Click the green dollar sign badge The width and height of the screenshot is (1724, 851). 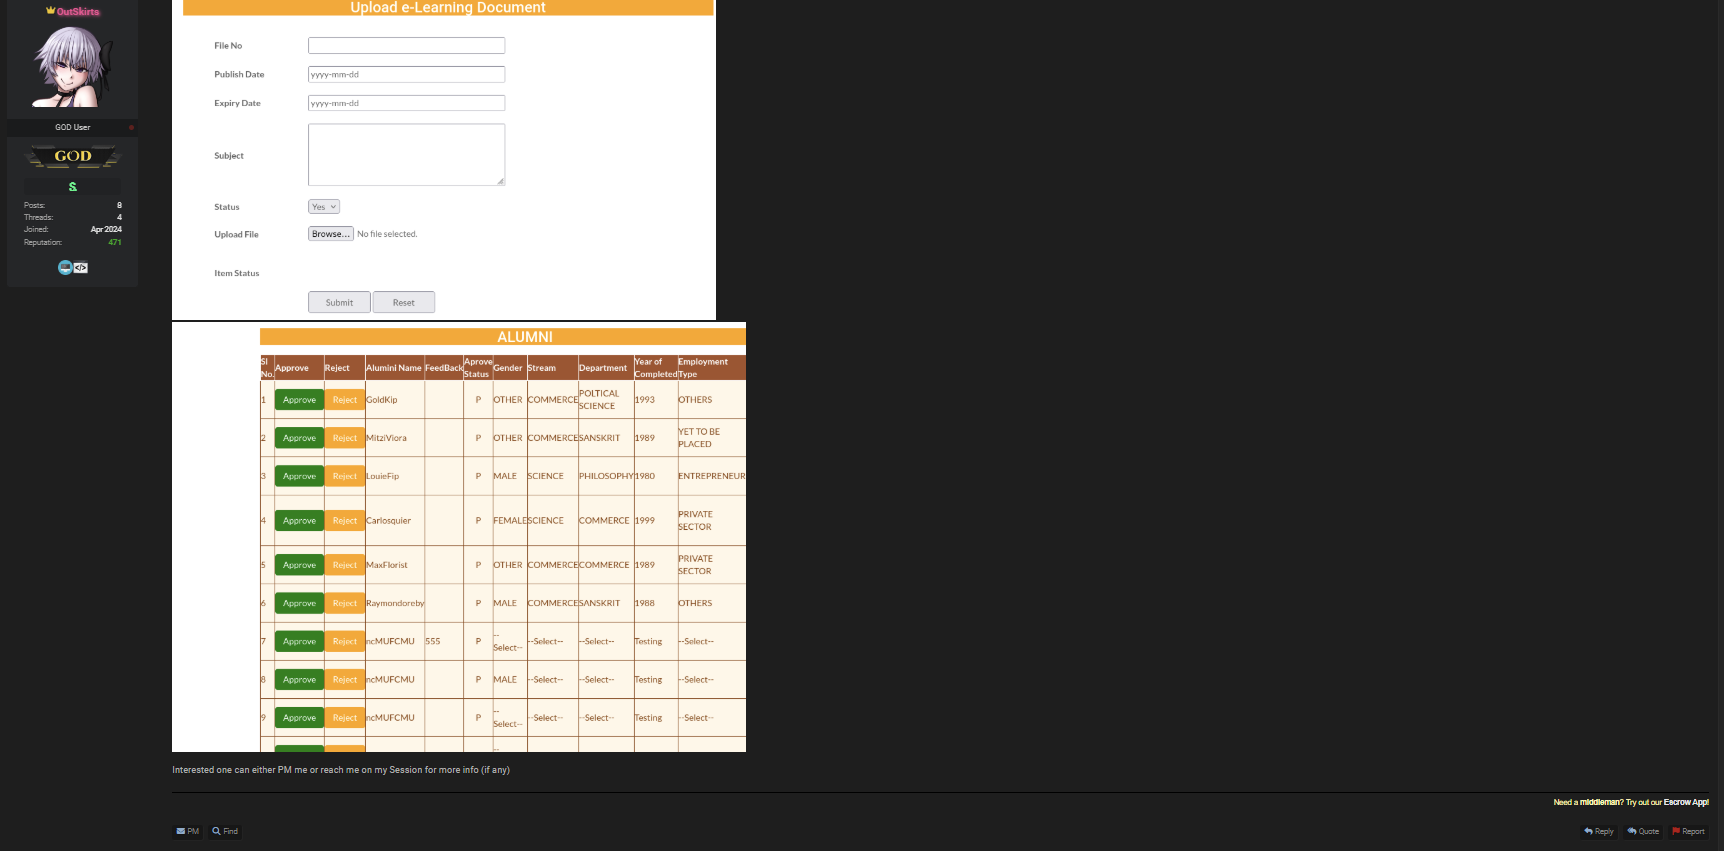coord(73,187)
